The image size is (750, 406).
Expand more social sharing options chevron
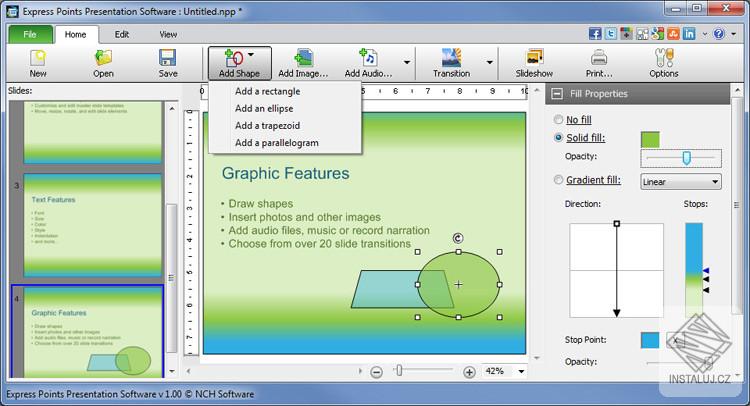click(x=705, y=34)
